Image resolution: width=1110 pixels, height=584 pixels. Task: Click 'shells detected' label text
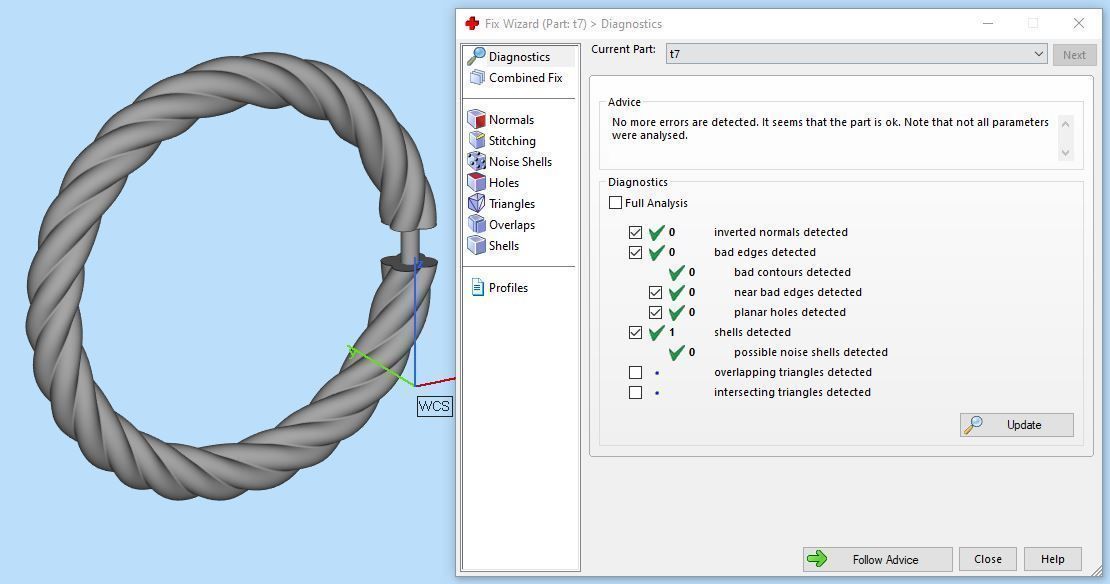point(753,333)
